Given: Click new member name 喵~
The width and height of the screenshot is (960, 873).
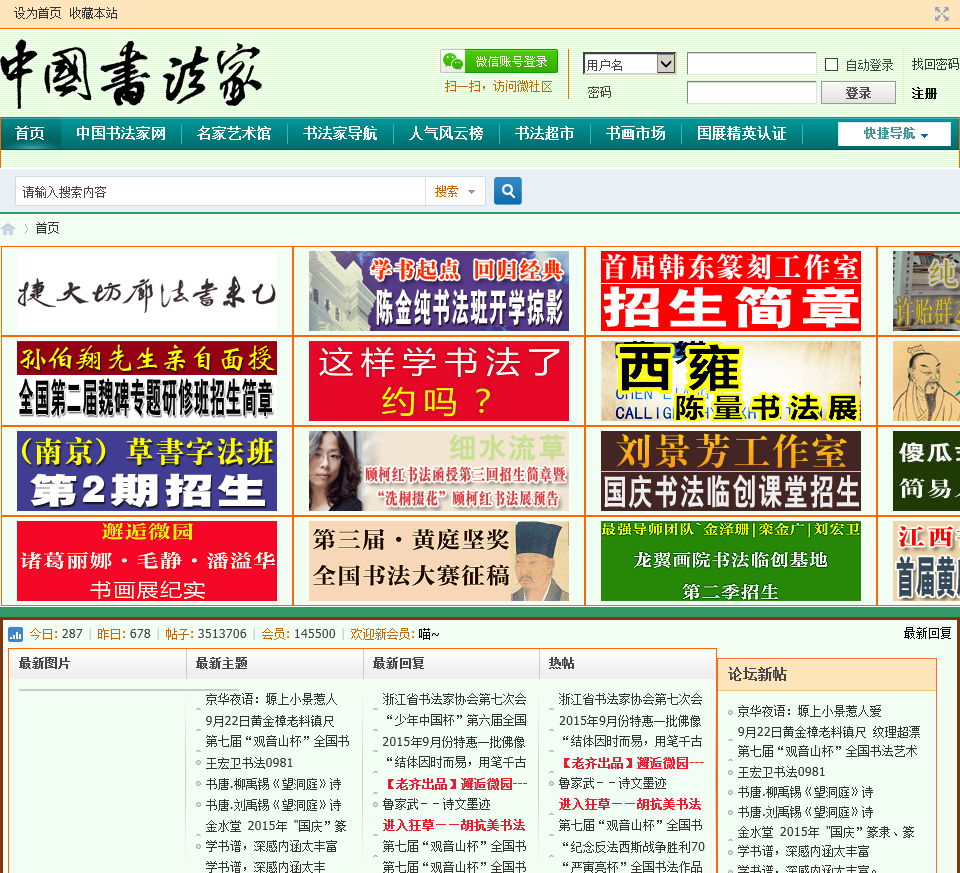Looking at the screenshot, I should pos(429,634).
